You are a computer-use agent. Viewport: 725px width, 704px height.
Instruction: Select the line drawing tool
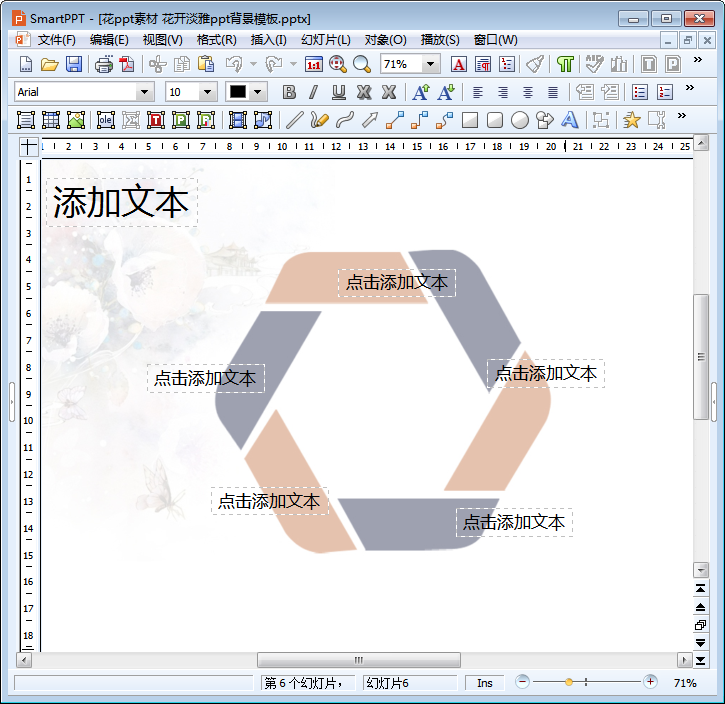coord(294,120)
